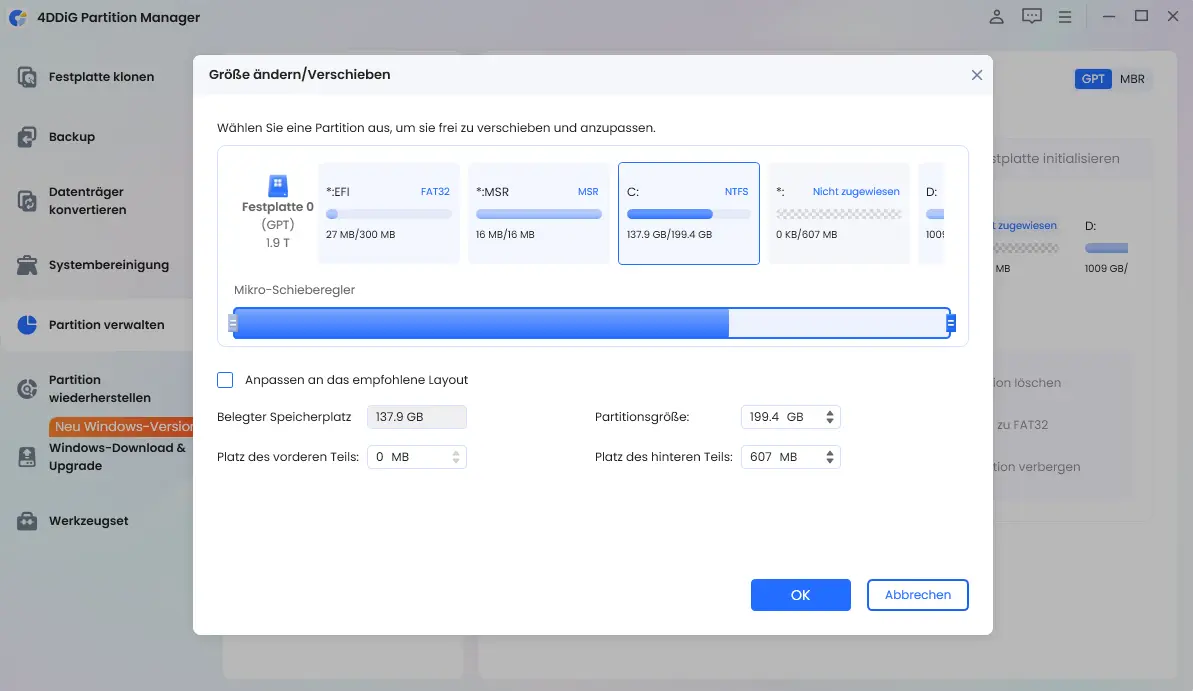Select the Nicht zugewiesen partition card
The width and height of the screenshot is (1193, 691).
(838, 213)
